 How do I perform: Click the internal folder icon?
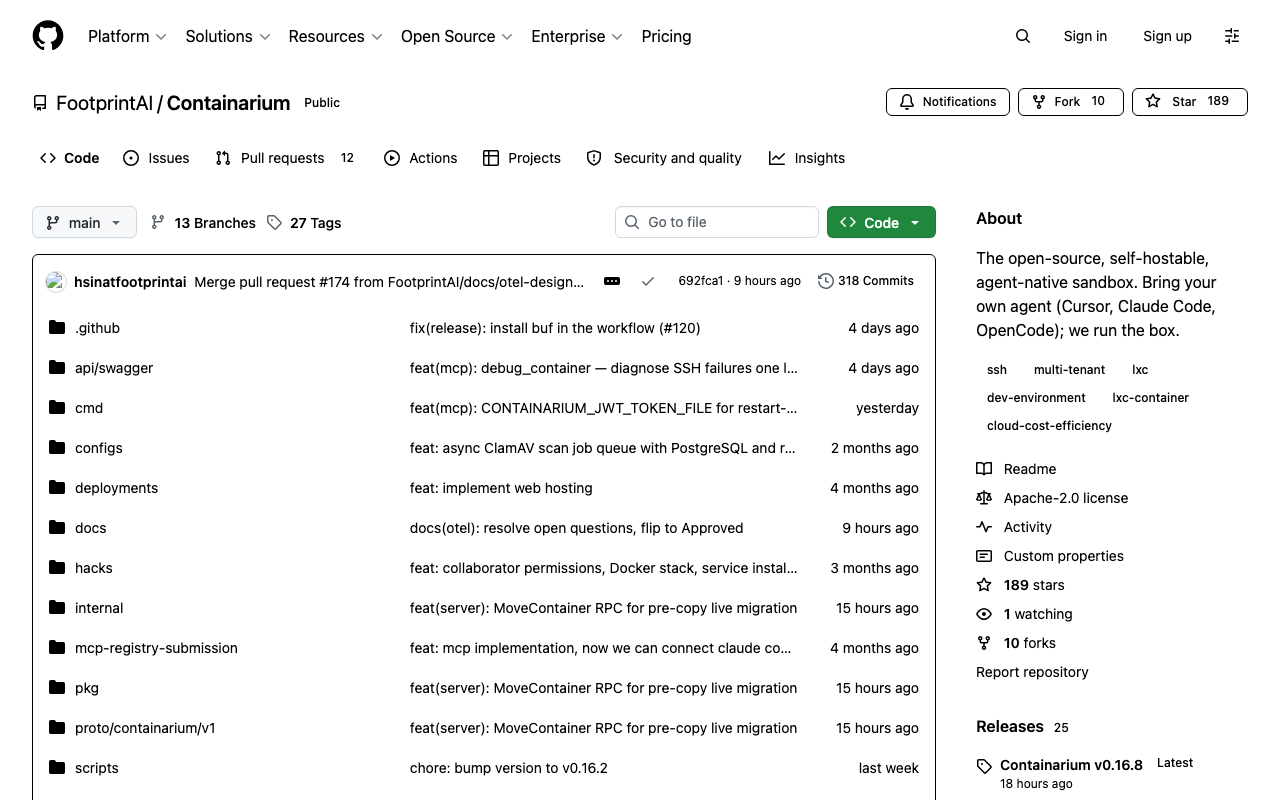click(x=57, y=607)
